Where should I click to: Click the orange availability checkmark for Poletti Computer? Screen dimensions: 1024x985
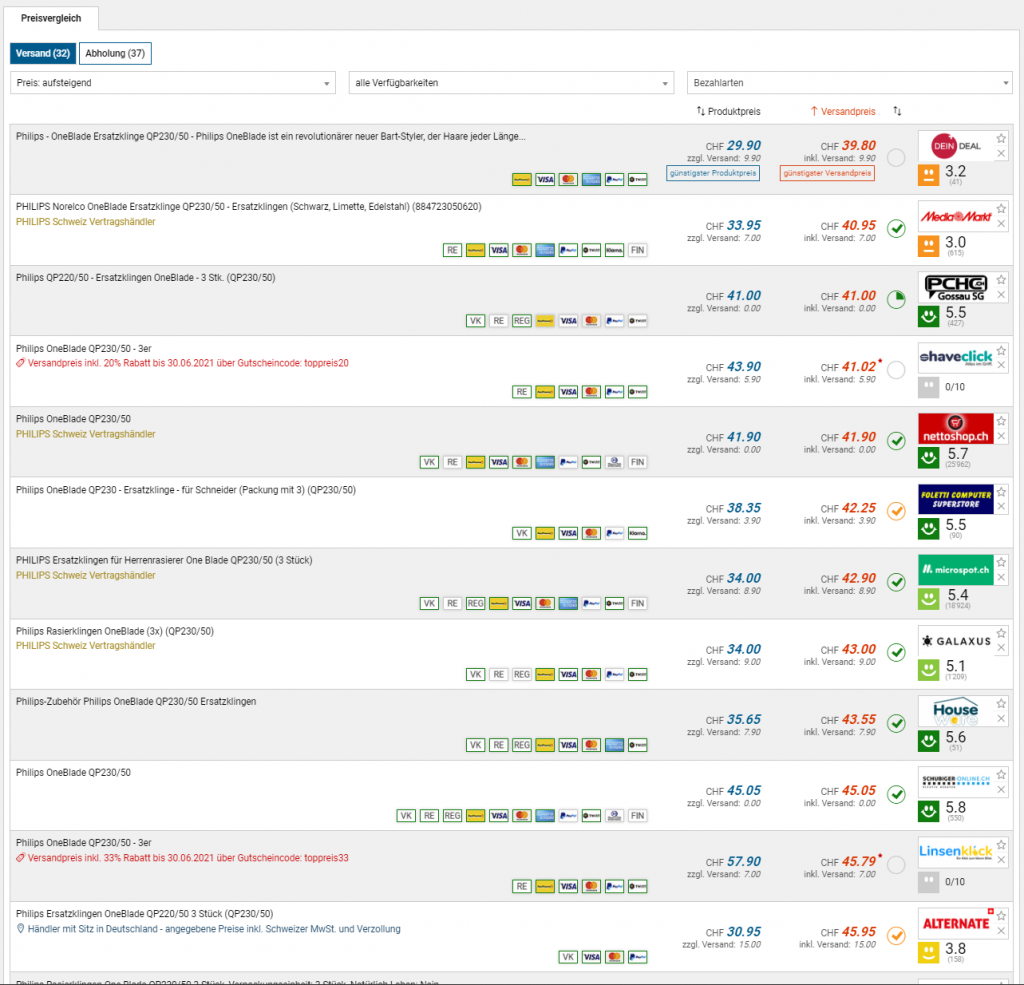pos(896,511)
